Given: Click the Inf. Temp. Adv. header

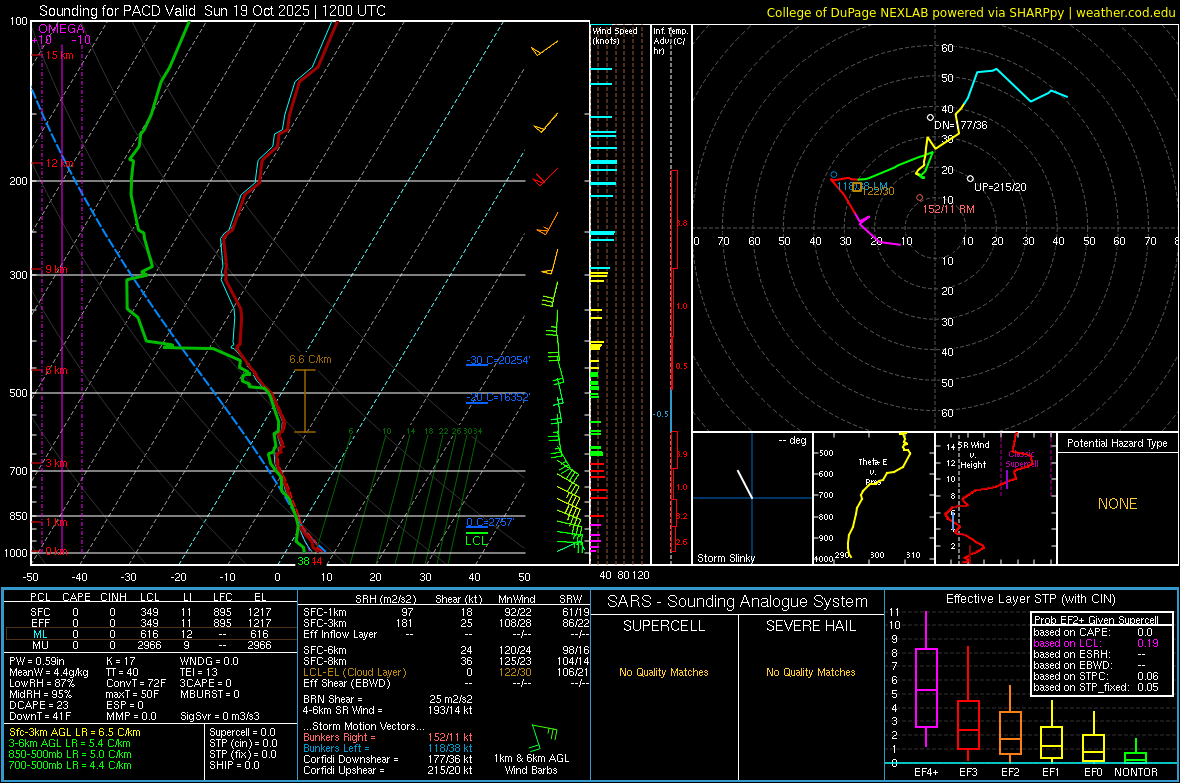Looking at the screenshot, I should (670, 41).
